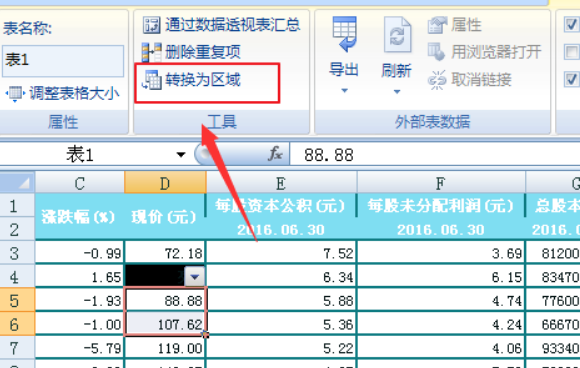Screen dimensions: 580x368
Task: Click the external table Properties icon
Action: pos(437,25)
